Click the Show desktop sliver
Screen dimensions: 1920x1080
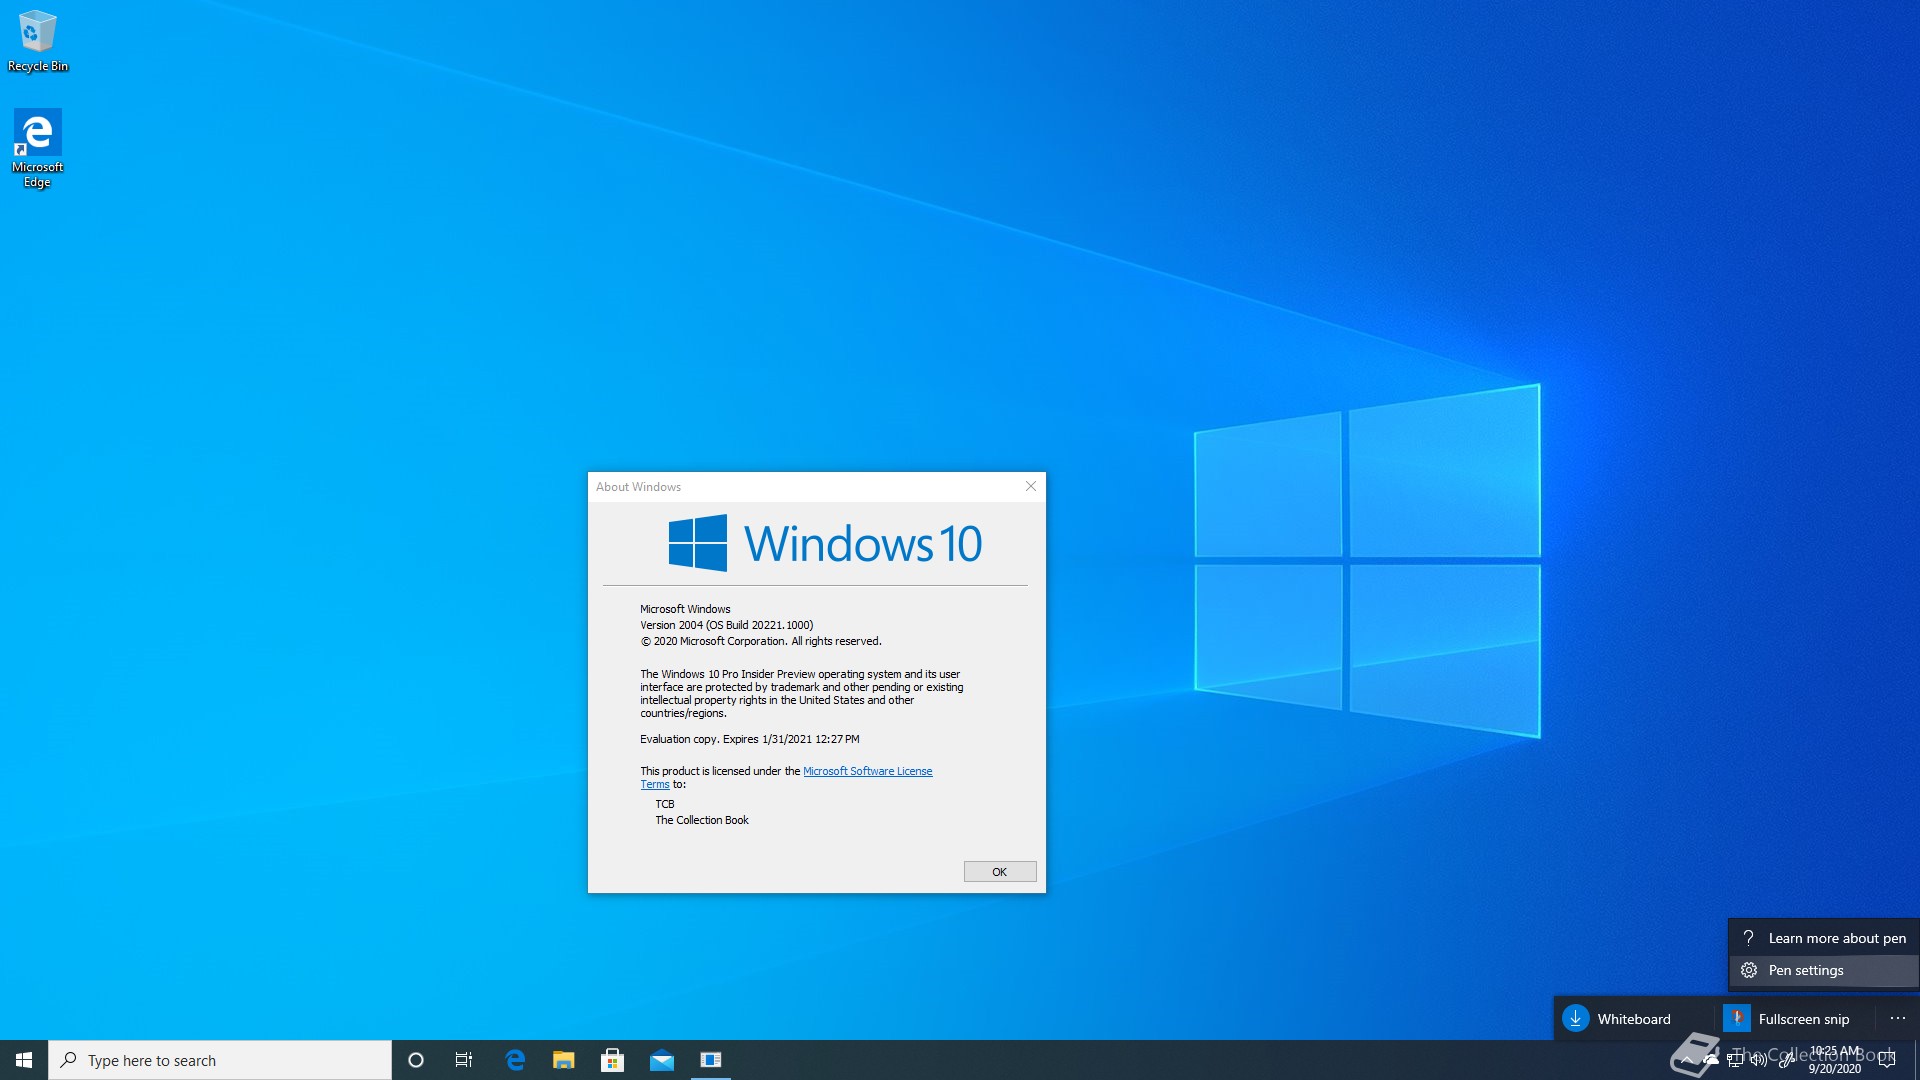click(1916, 1060)
